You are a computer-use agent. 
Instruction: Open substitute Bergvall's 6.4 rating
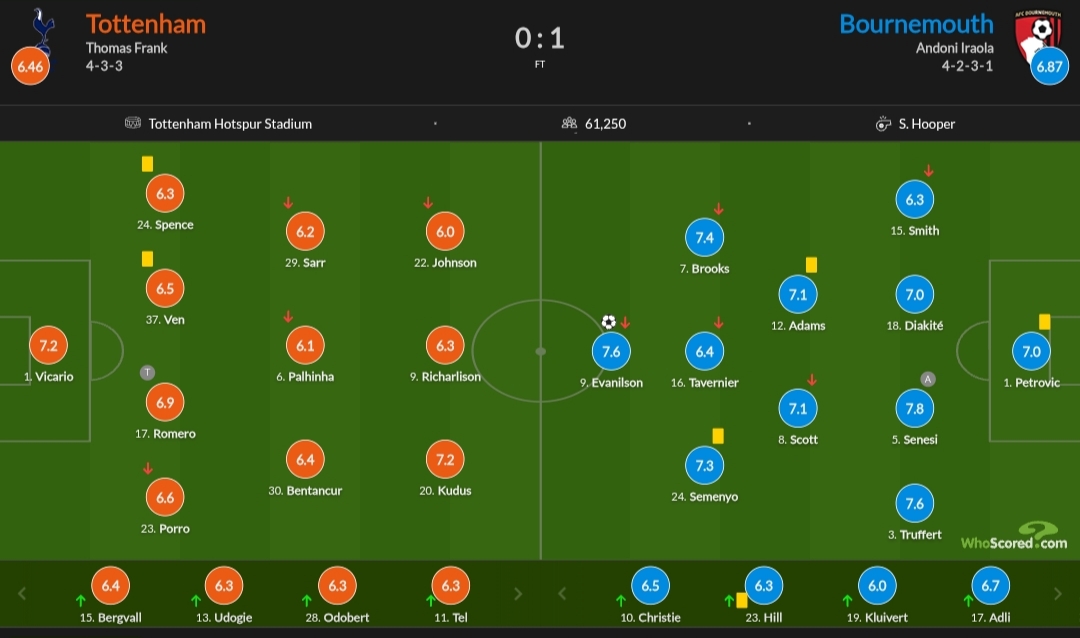[110, 586]
